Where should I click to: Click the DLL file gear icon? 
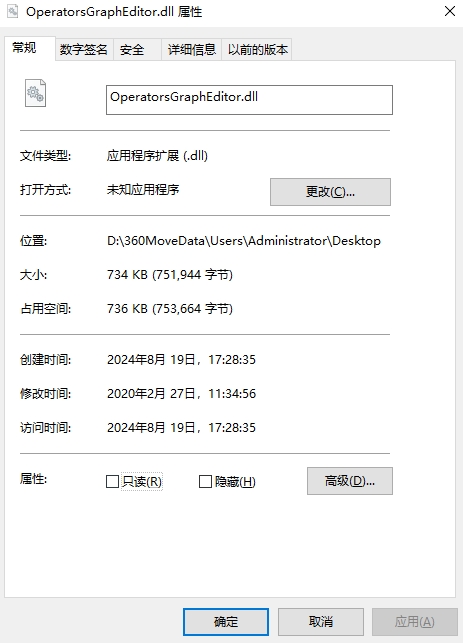coord(35,93)
